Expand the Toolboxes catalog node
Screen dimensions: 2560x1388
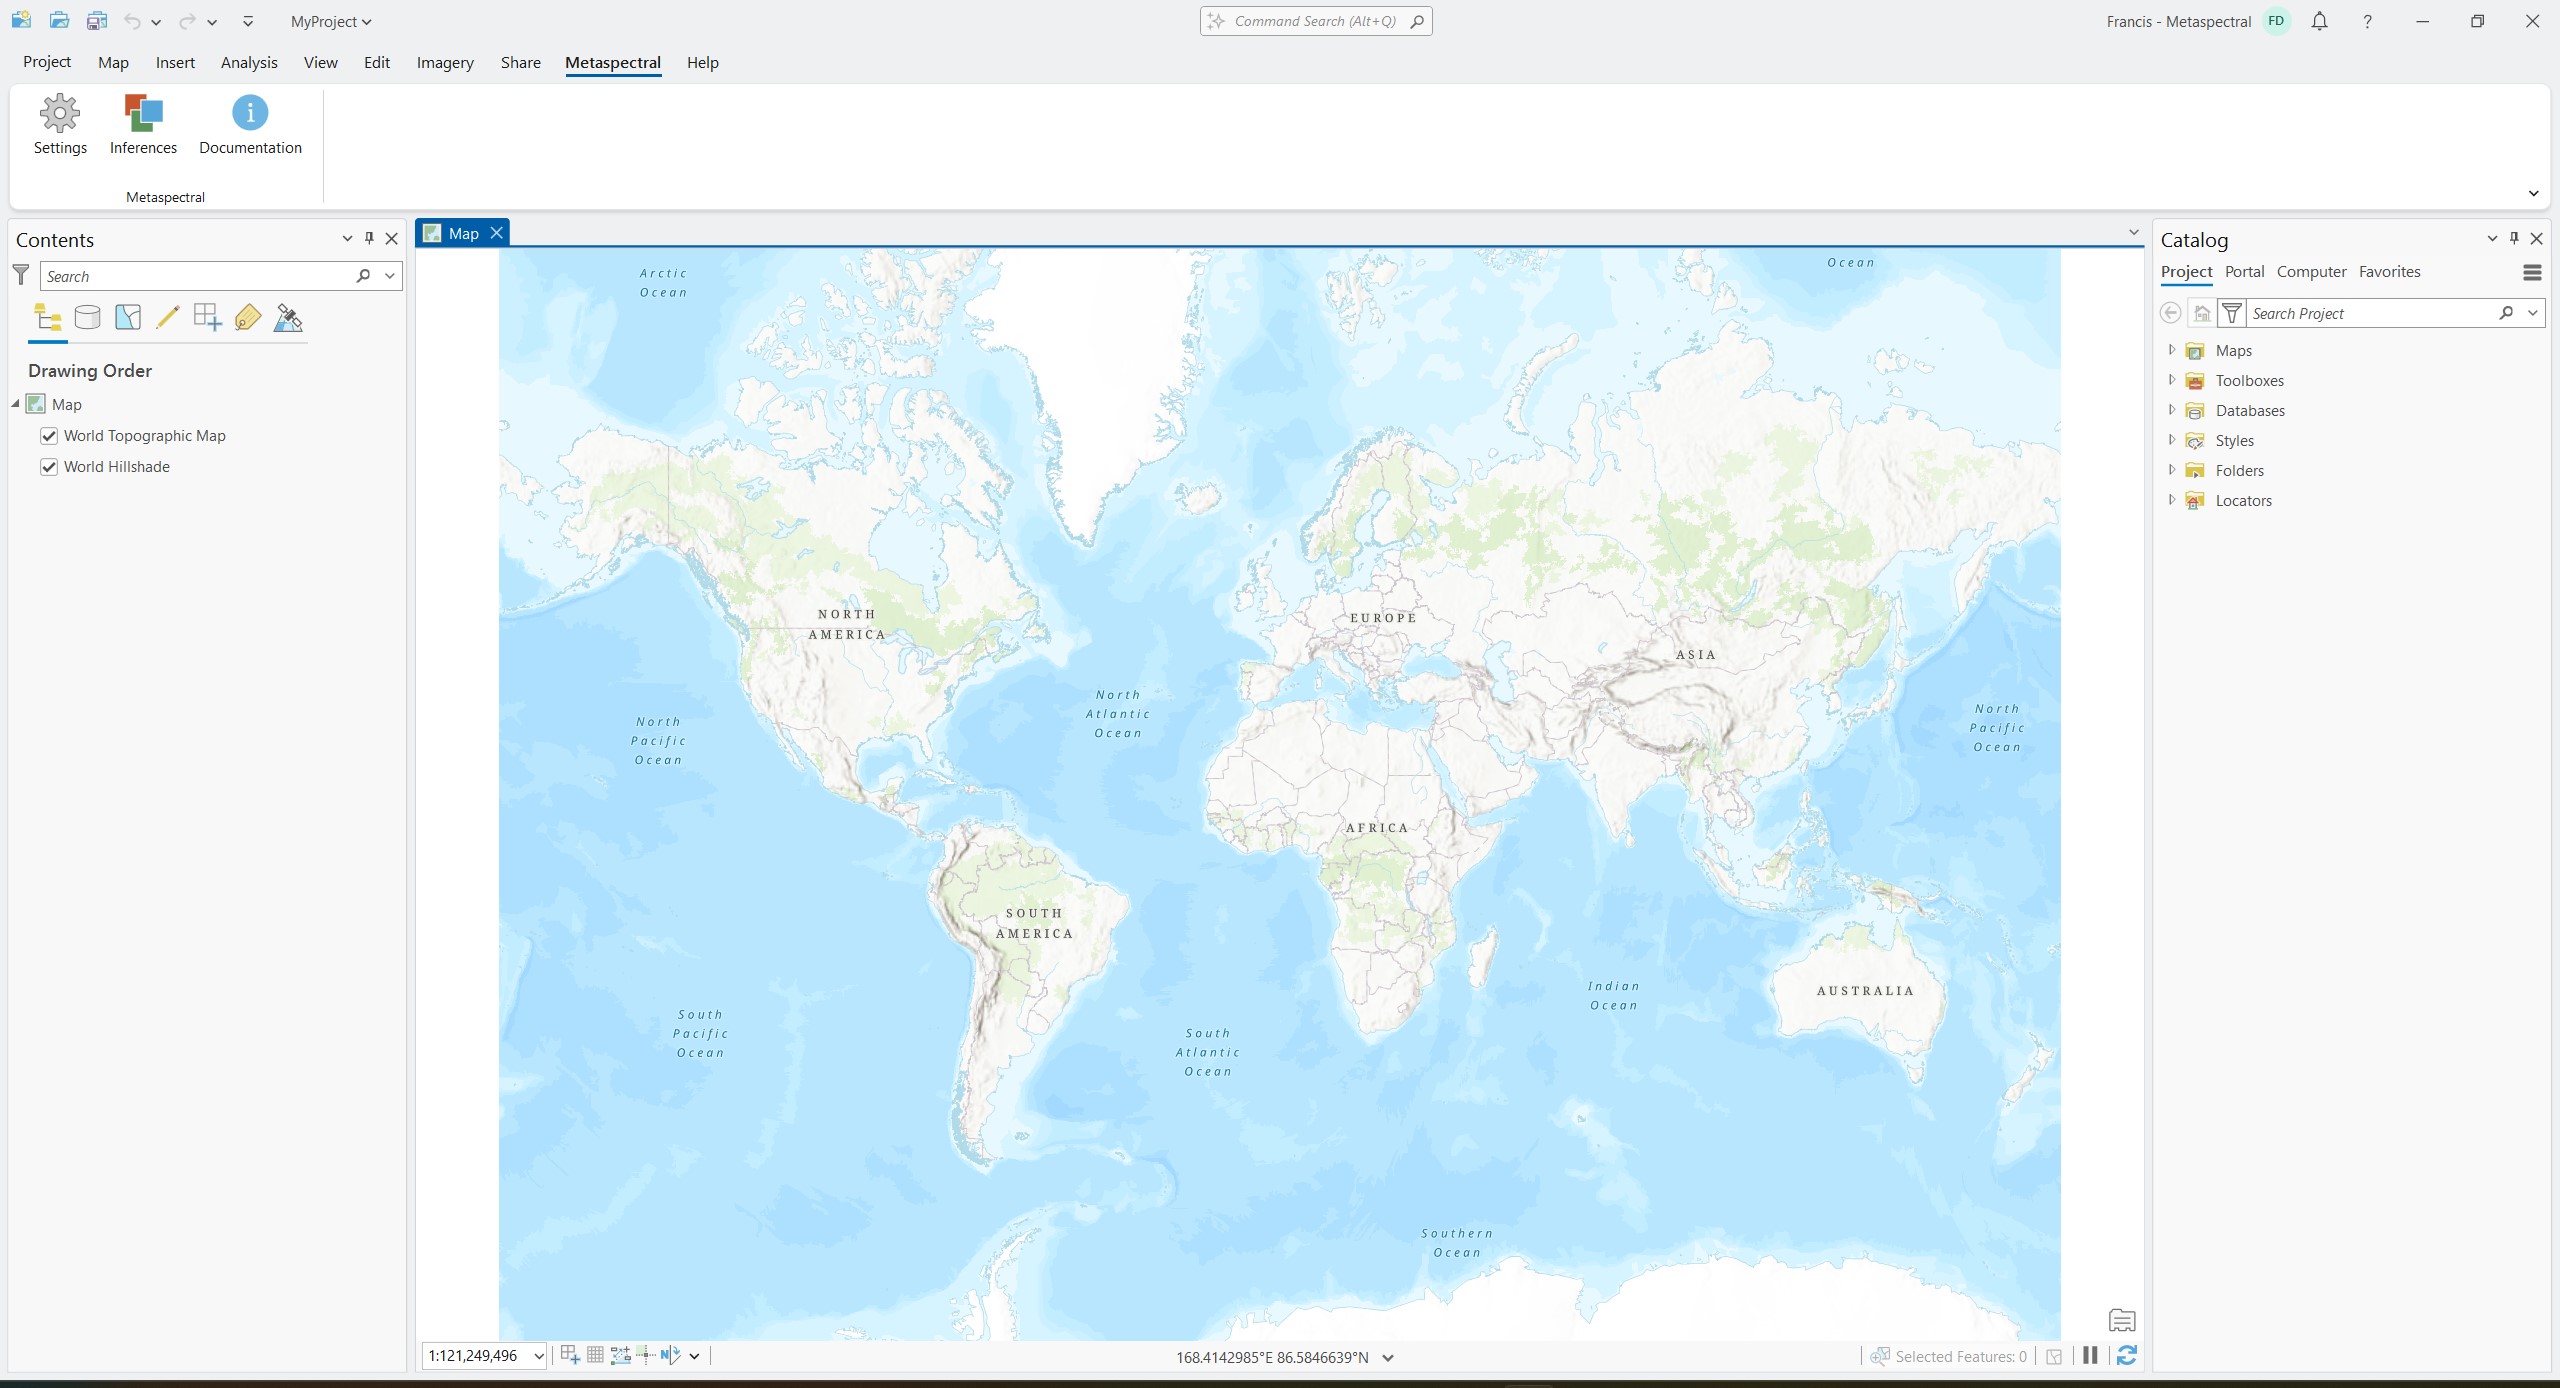pos(2171,380)
